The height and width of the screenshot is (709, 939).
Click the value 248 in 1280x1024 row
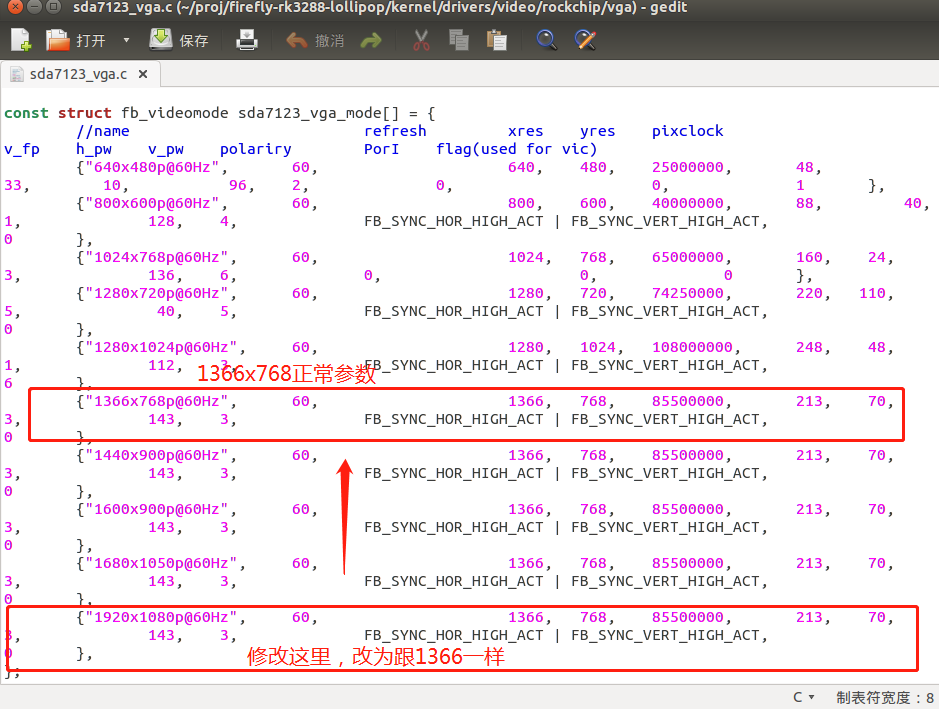point(809,347)
